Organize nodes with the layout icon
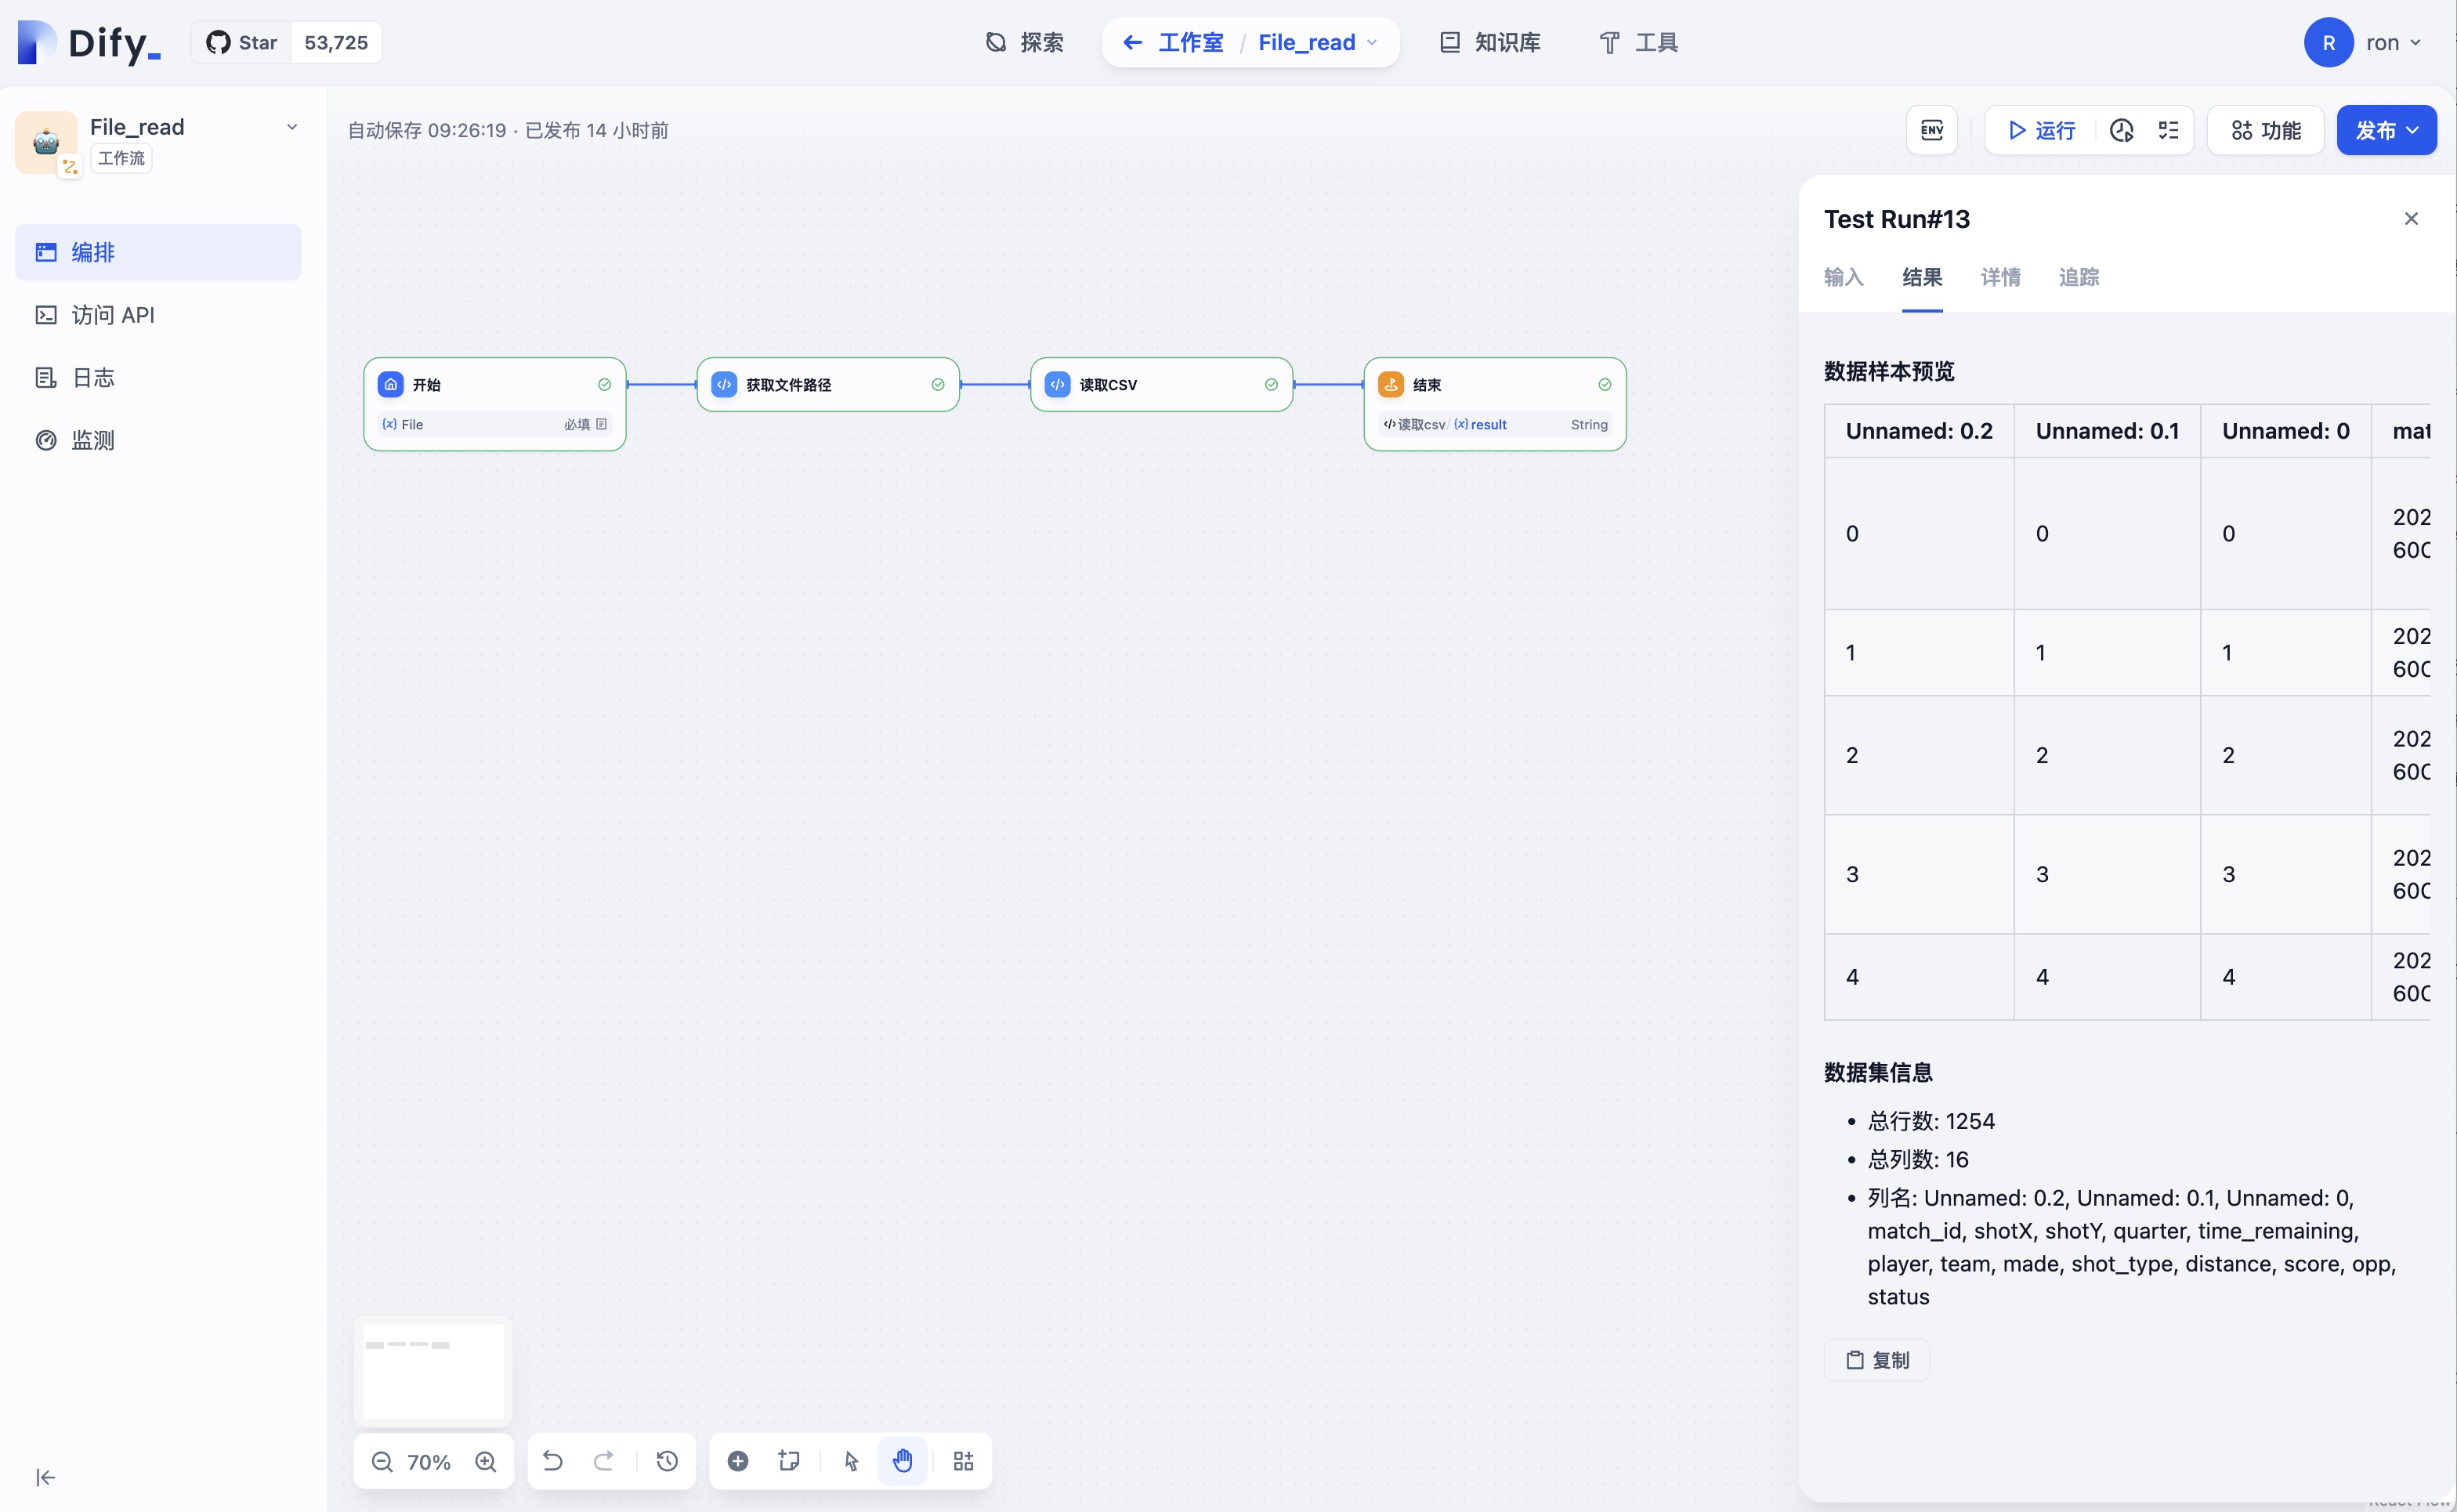Viewport: 2457px width, 1512px height. click(x=963, y=1461)
